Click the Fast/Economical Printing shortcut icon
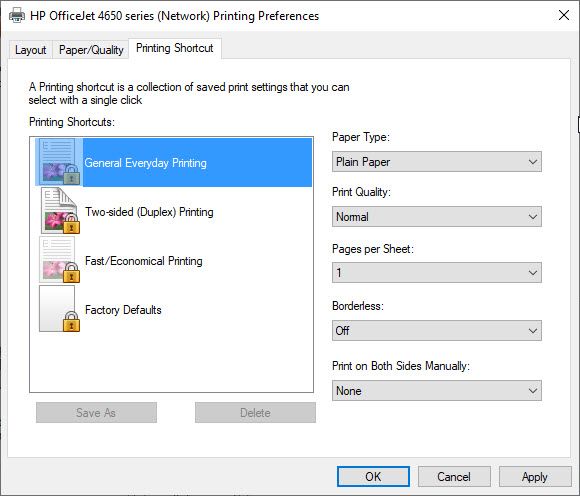The width and height of the screenshot is (580, 496). 59,260
